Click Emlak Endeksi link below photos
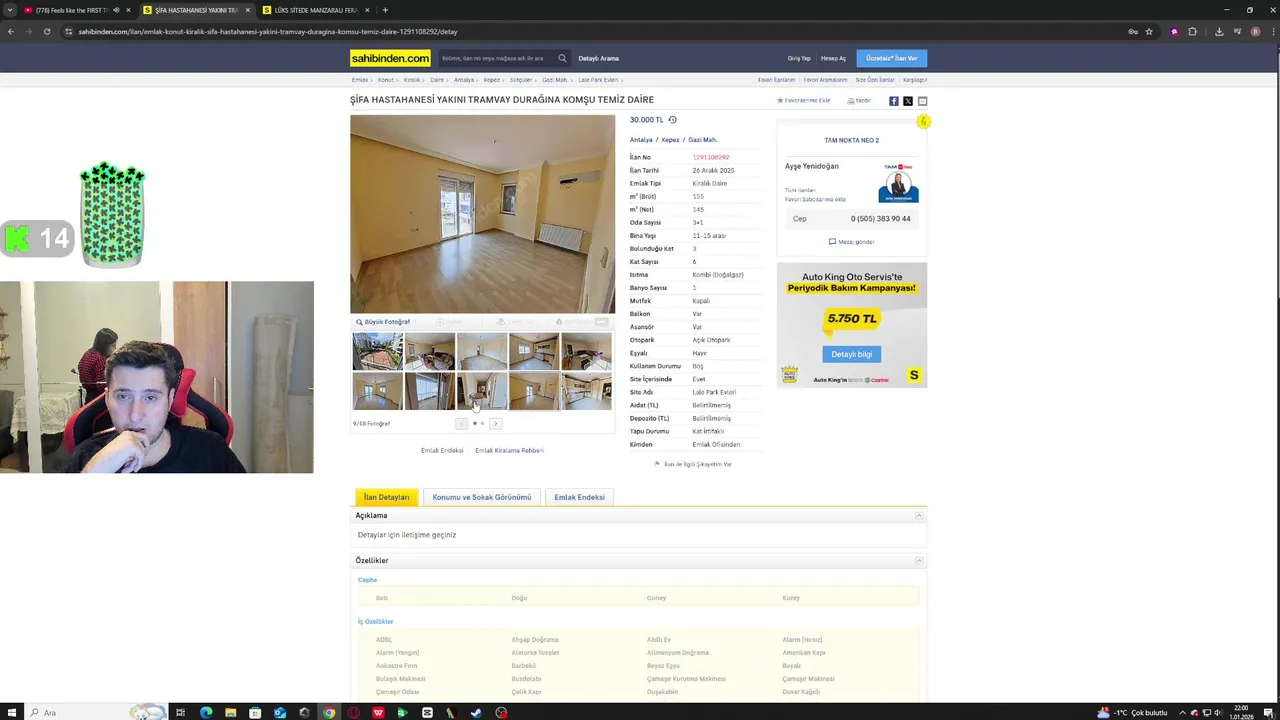Screen dimensions: 1280x720 pos(442,451)
